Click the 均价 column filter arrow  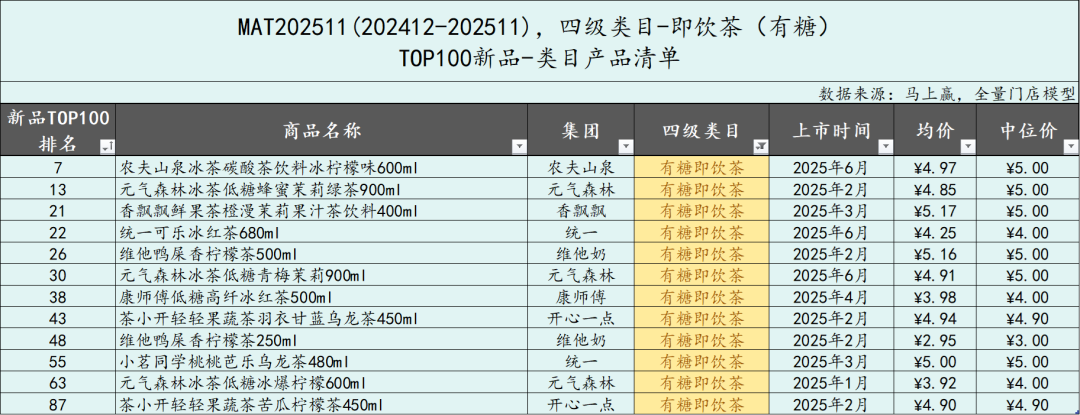tap(966, 147)
